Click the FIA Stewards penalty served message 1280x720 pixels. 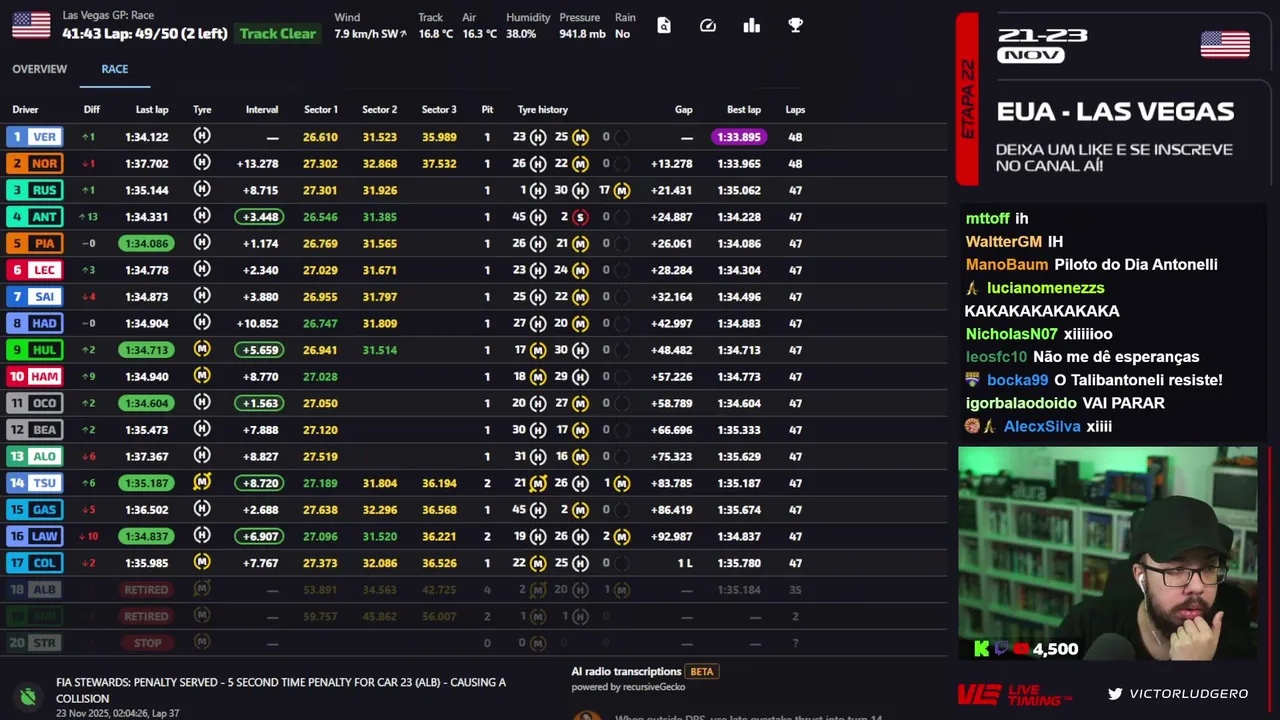(x=281, y=690)
